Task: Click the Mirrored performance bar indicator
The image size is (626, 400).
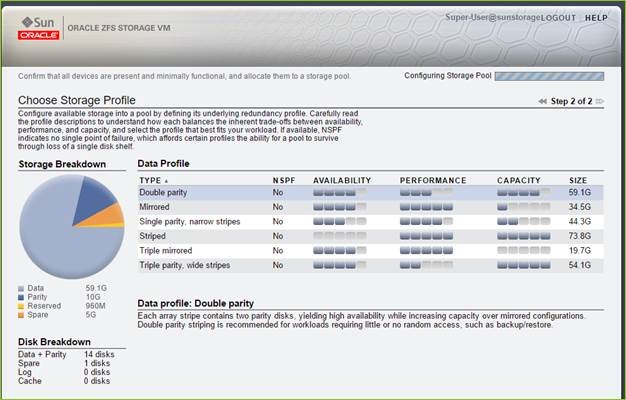Action: 426,207
